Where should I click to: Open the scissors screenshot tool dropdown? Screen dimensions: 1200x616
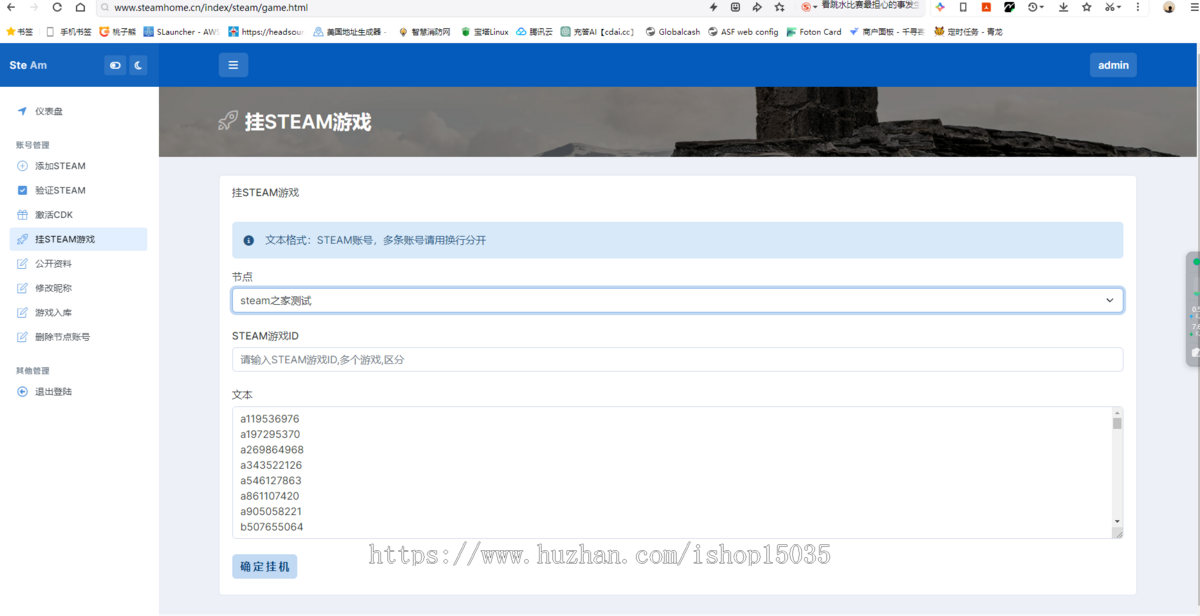tap(1113, 7)
